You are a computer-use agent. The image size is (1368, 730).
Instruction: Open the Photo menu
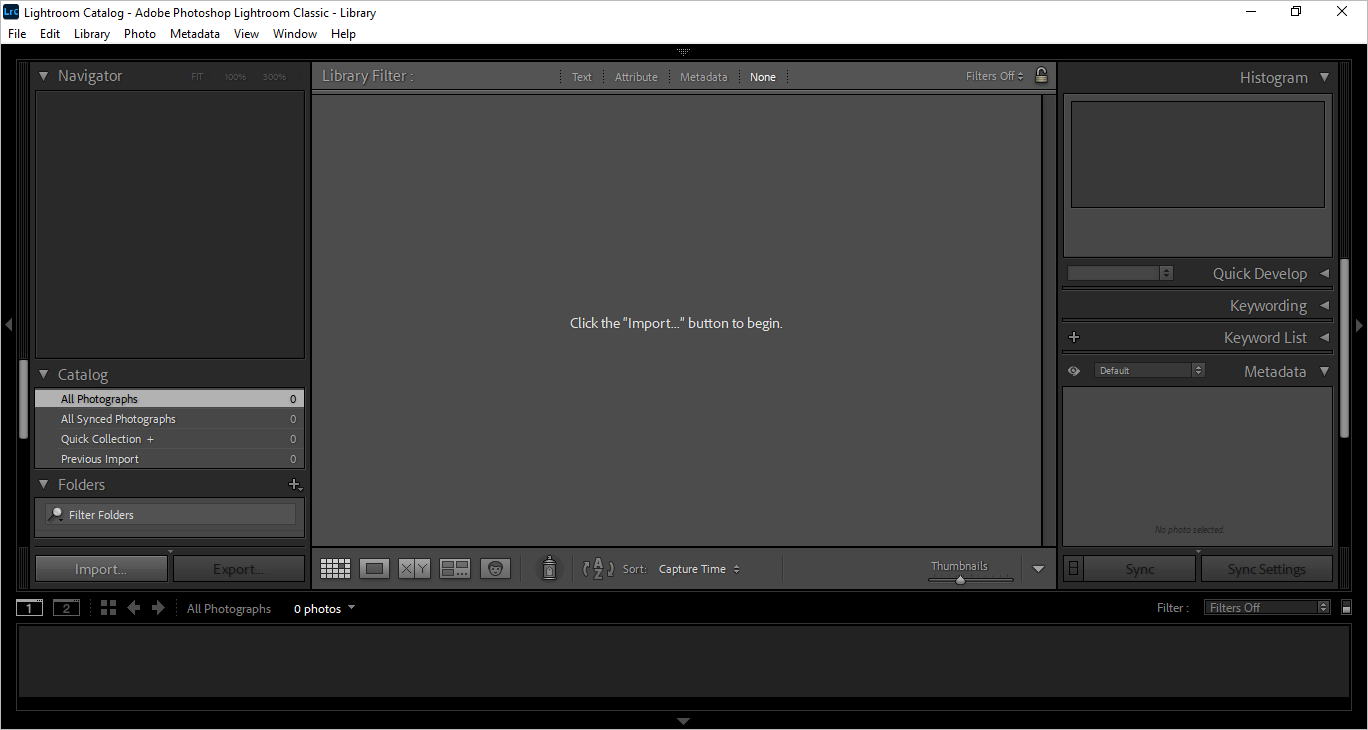140,34
